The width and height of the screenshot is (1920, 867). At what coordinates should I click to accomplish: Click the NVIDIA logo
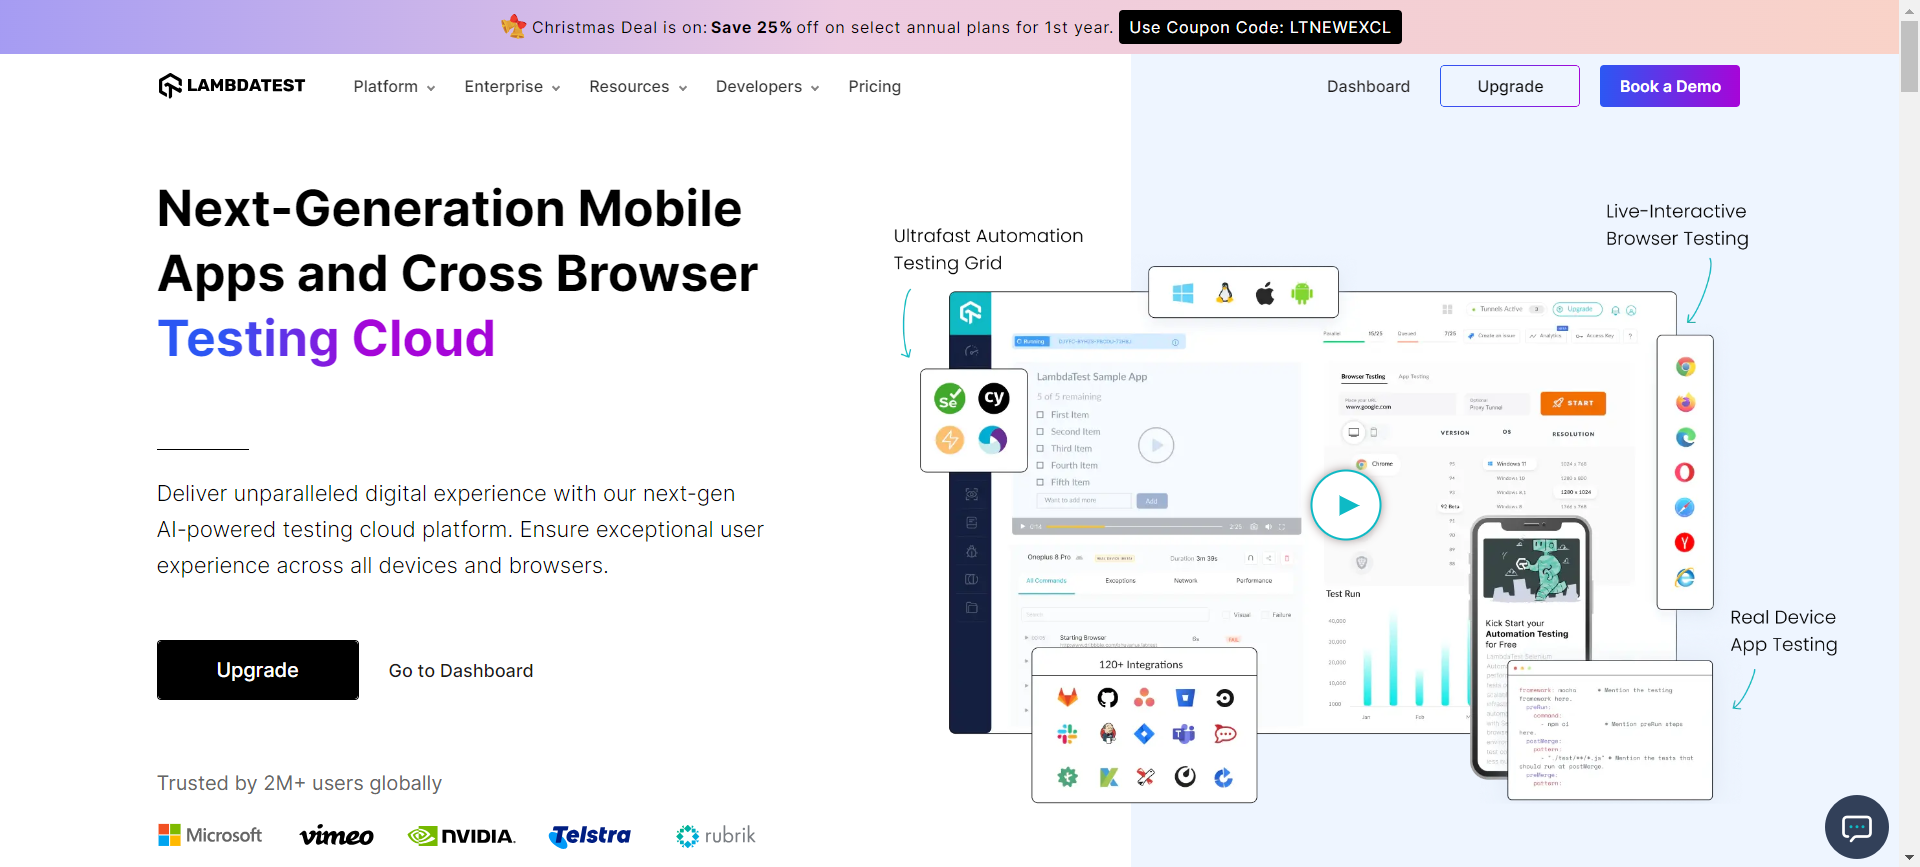pos(461,836)
